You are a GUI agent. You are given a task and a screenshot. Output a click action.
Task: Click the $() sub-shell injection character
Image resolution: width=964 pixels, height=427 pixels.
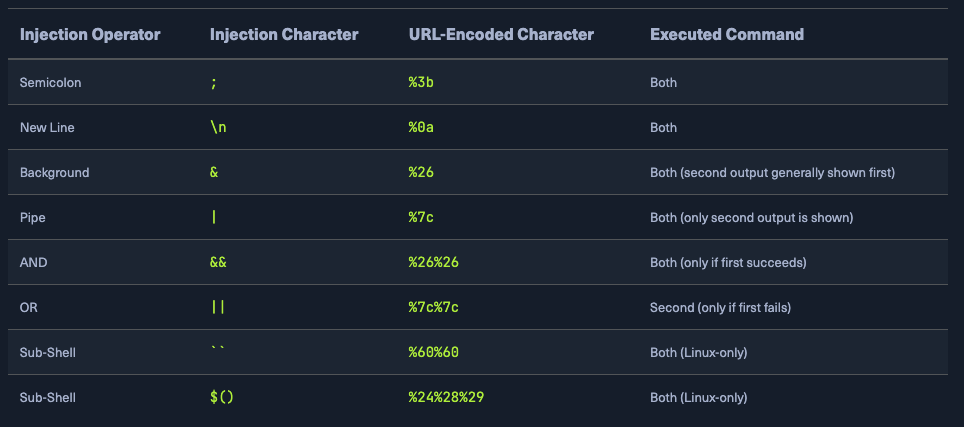(x=221, y=397)
